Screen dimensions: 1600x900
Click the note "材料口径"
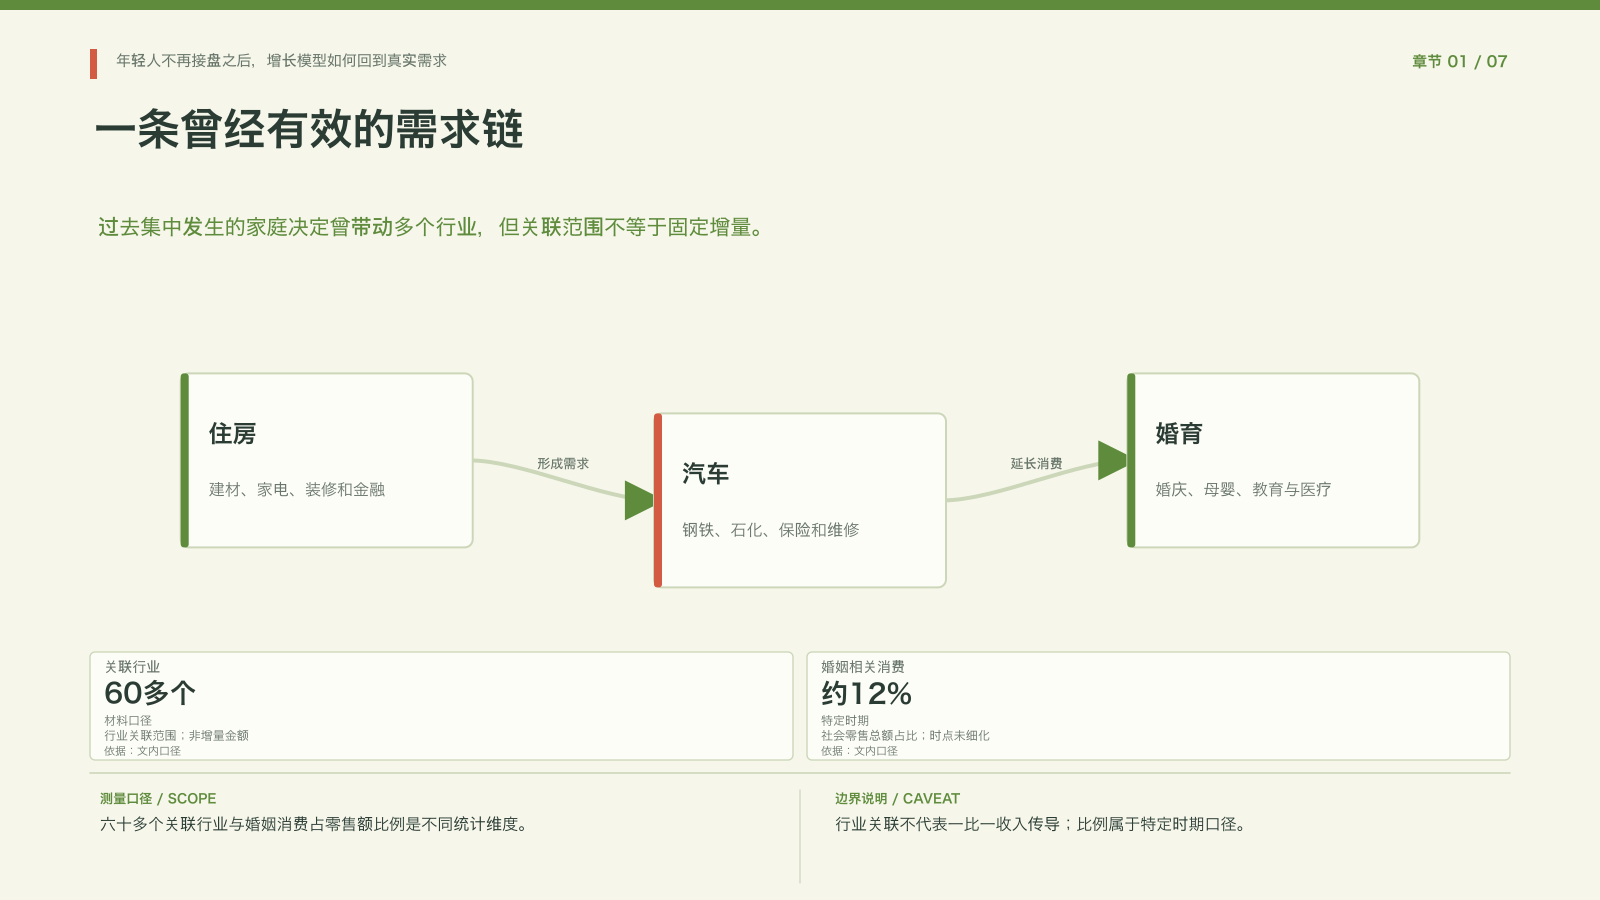pyautogui.click(x=128, y=721)
